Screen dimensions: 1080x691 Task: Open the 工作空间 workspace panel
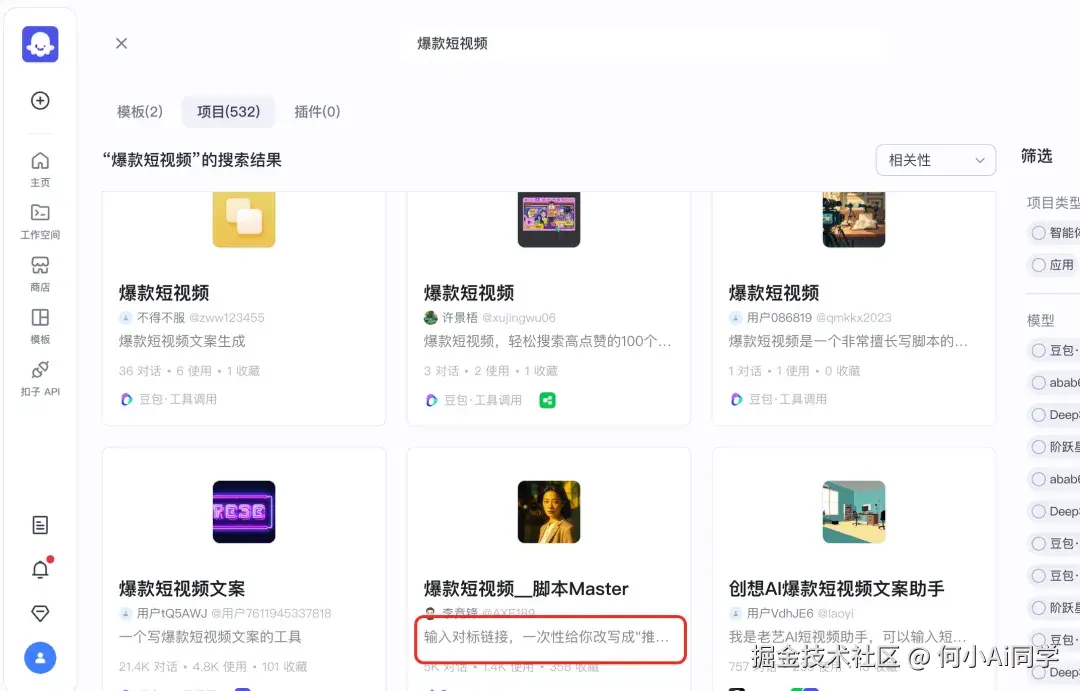pyautogui.click(x=40, y=222)
